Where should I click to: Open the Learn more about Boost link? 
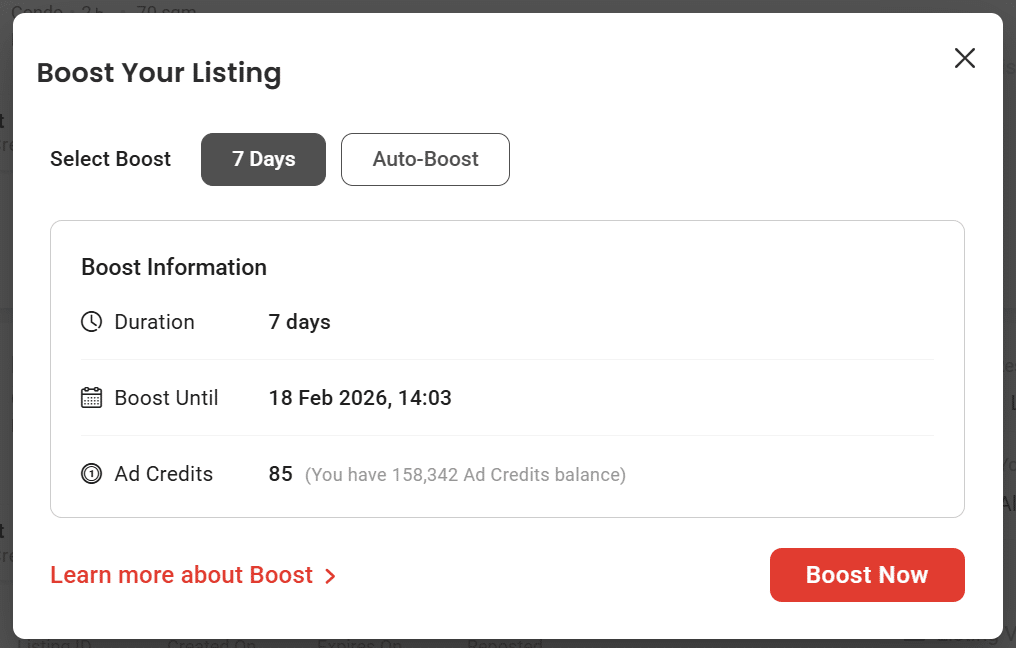click(182, 575)
